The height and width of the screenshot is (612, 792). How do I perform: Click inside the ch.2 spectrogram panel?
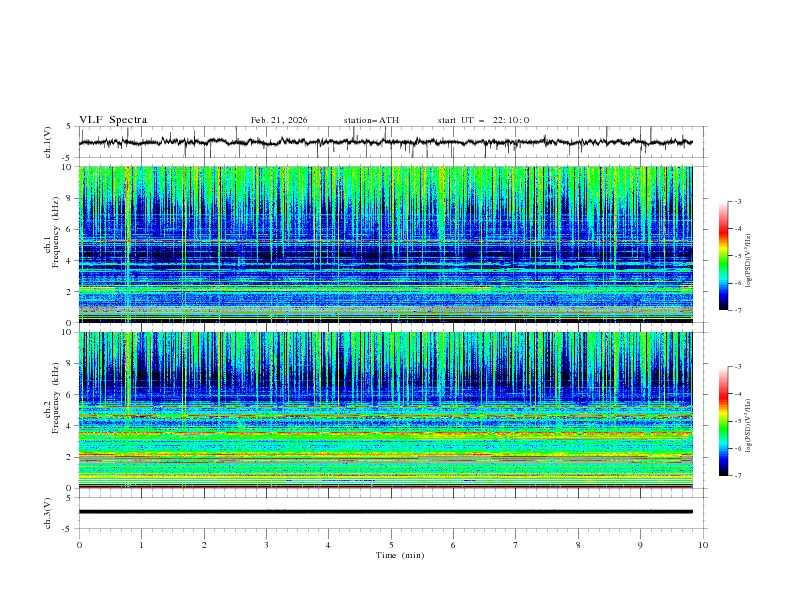(385, 410)
